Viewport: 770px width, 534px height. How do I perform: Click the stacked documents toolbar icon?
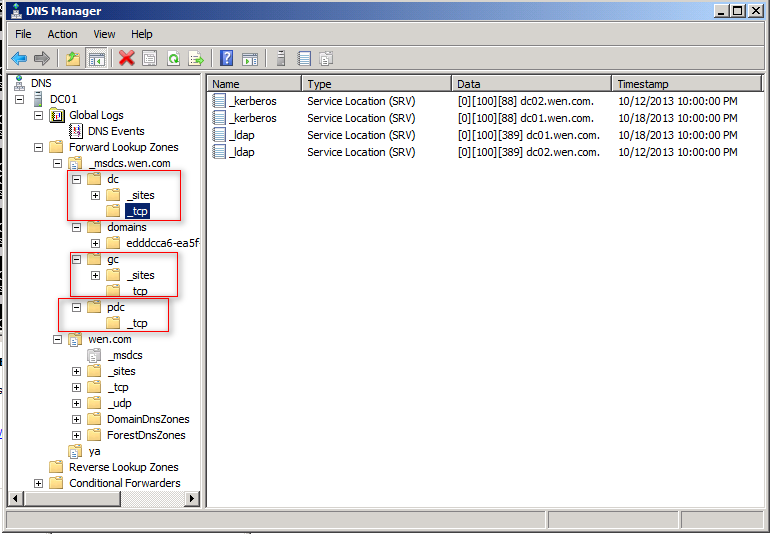(x=326, y=58)
